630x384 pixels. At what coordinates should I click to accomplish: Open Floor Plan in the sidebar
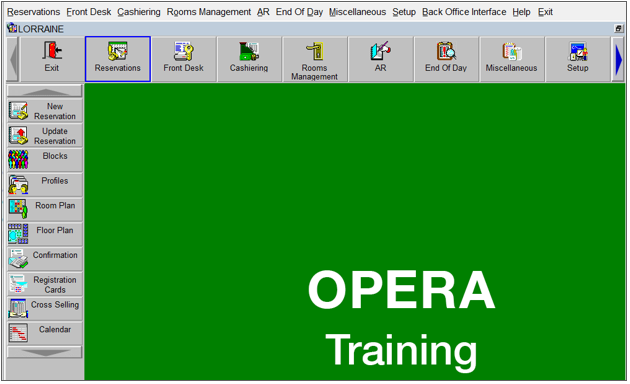pyautogui.click(x=45, y=235)
